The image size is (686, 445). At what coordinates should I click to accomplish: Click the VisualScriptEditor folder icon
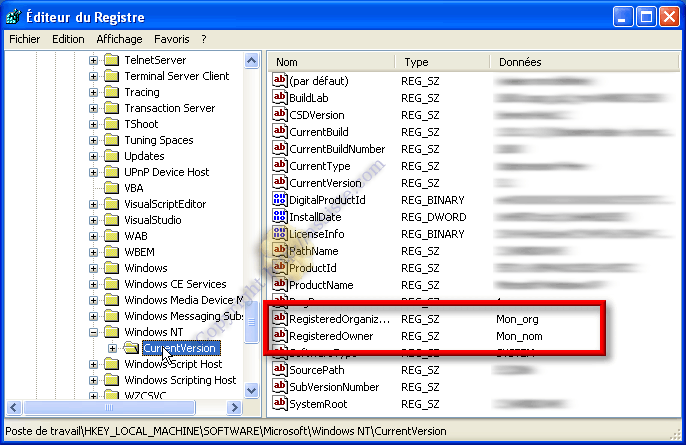[x=112, y=204]
